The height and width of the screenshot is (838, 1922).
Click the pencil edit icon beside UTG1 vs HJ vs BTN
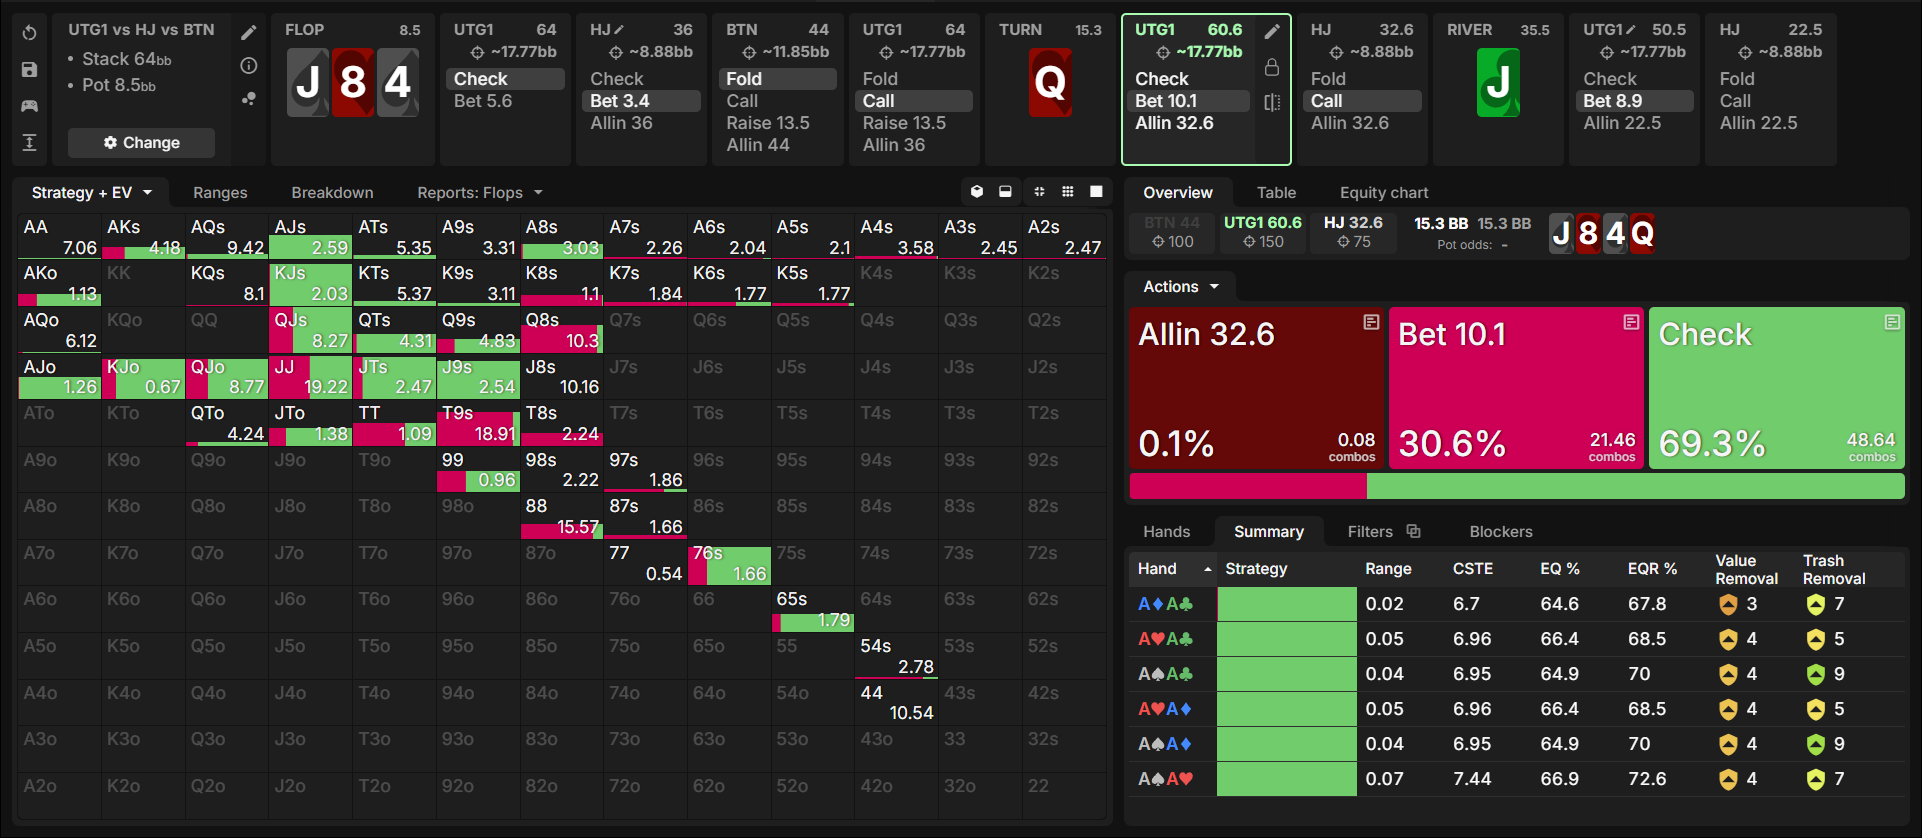pos(249,33)
